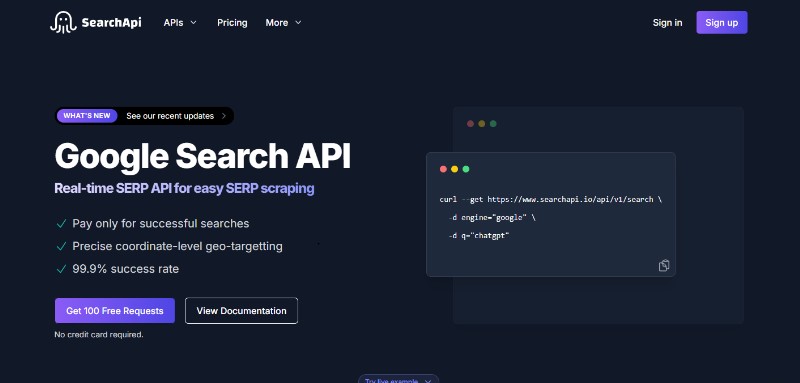Click 'No credit card required.' text
The height and width of the screenshot is (383, 800).
point(99,335)
